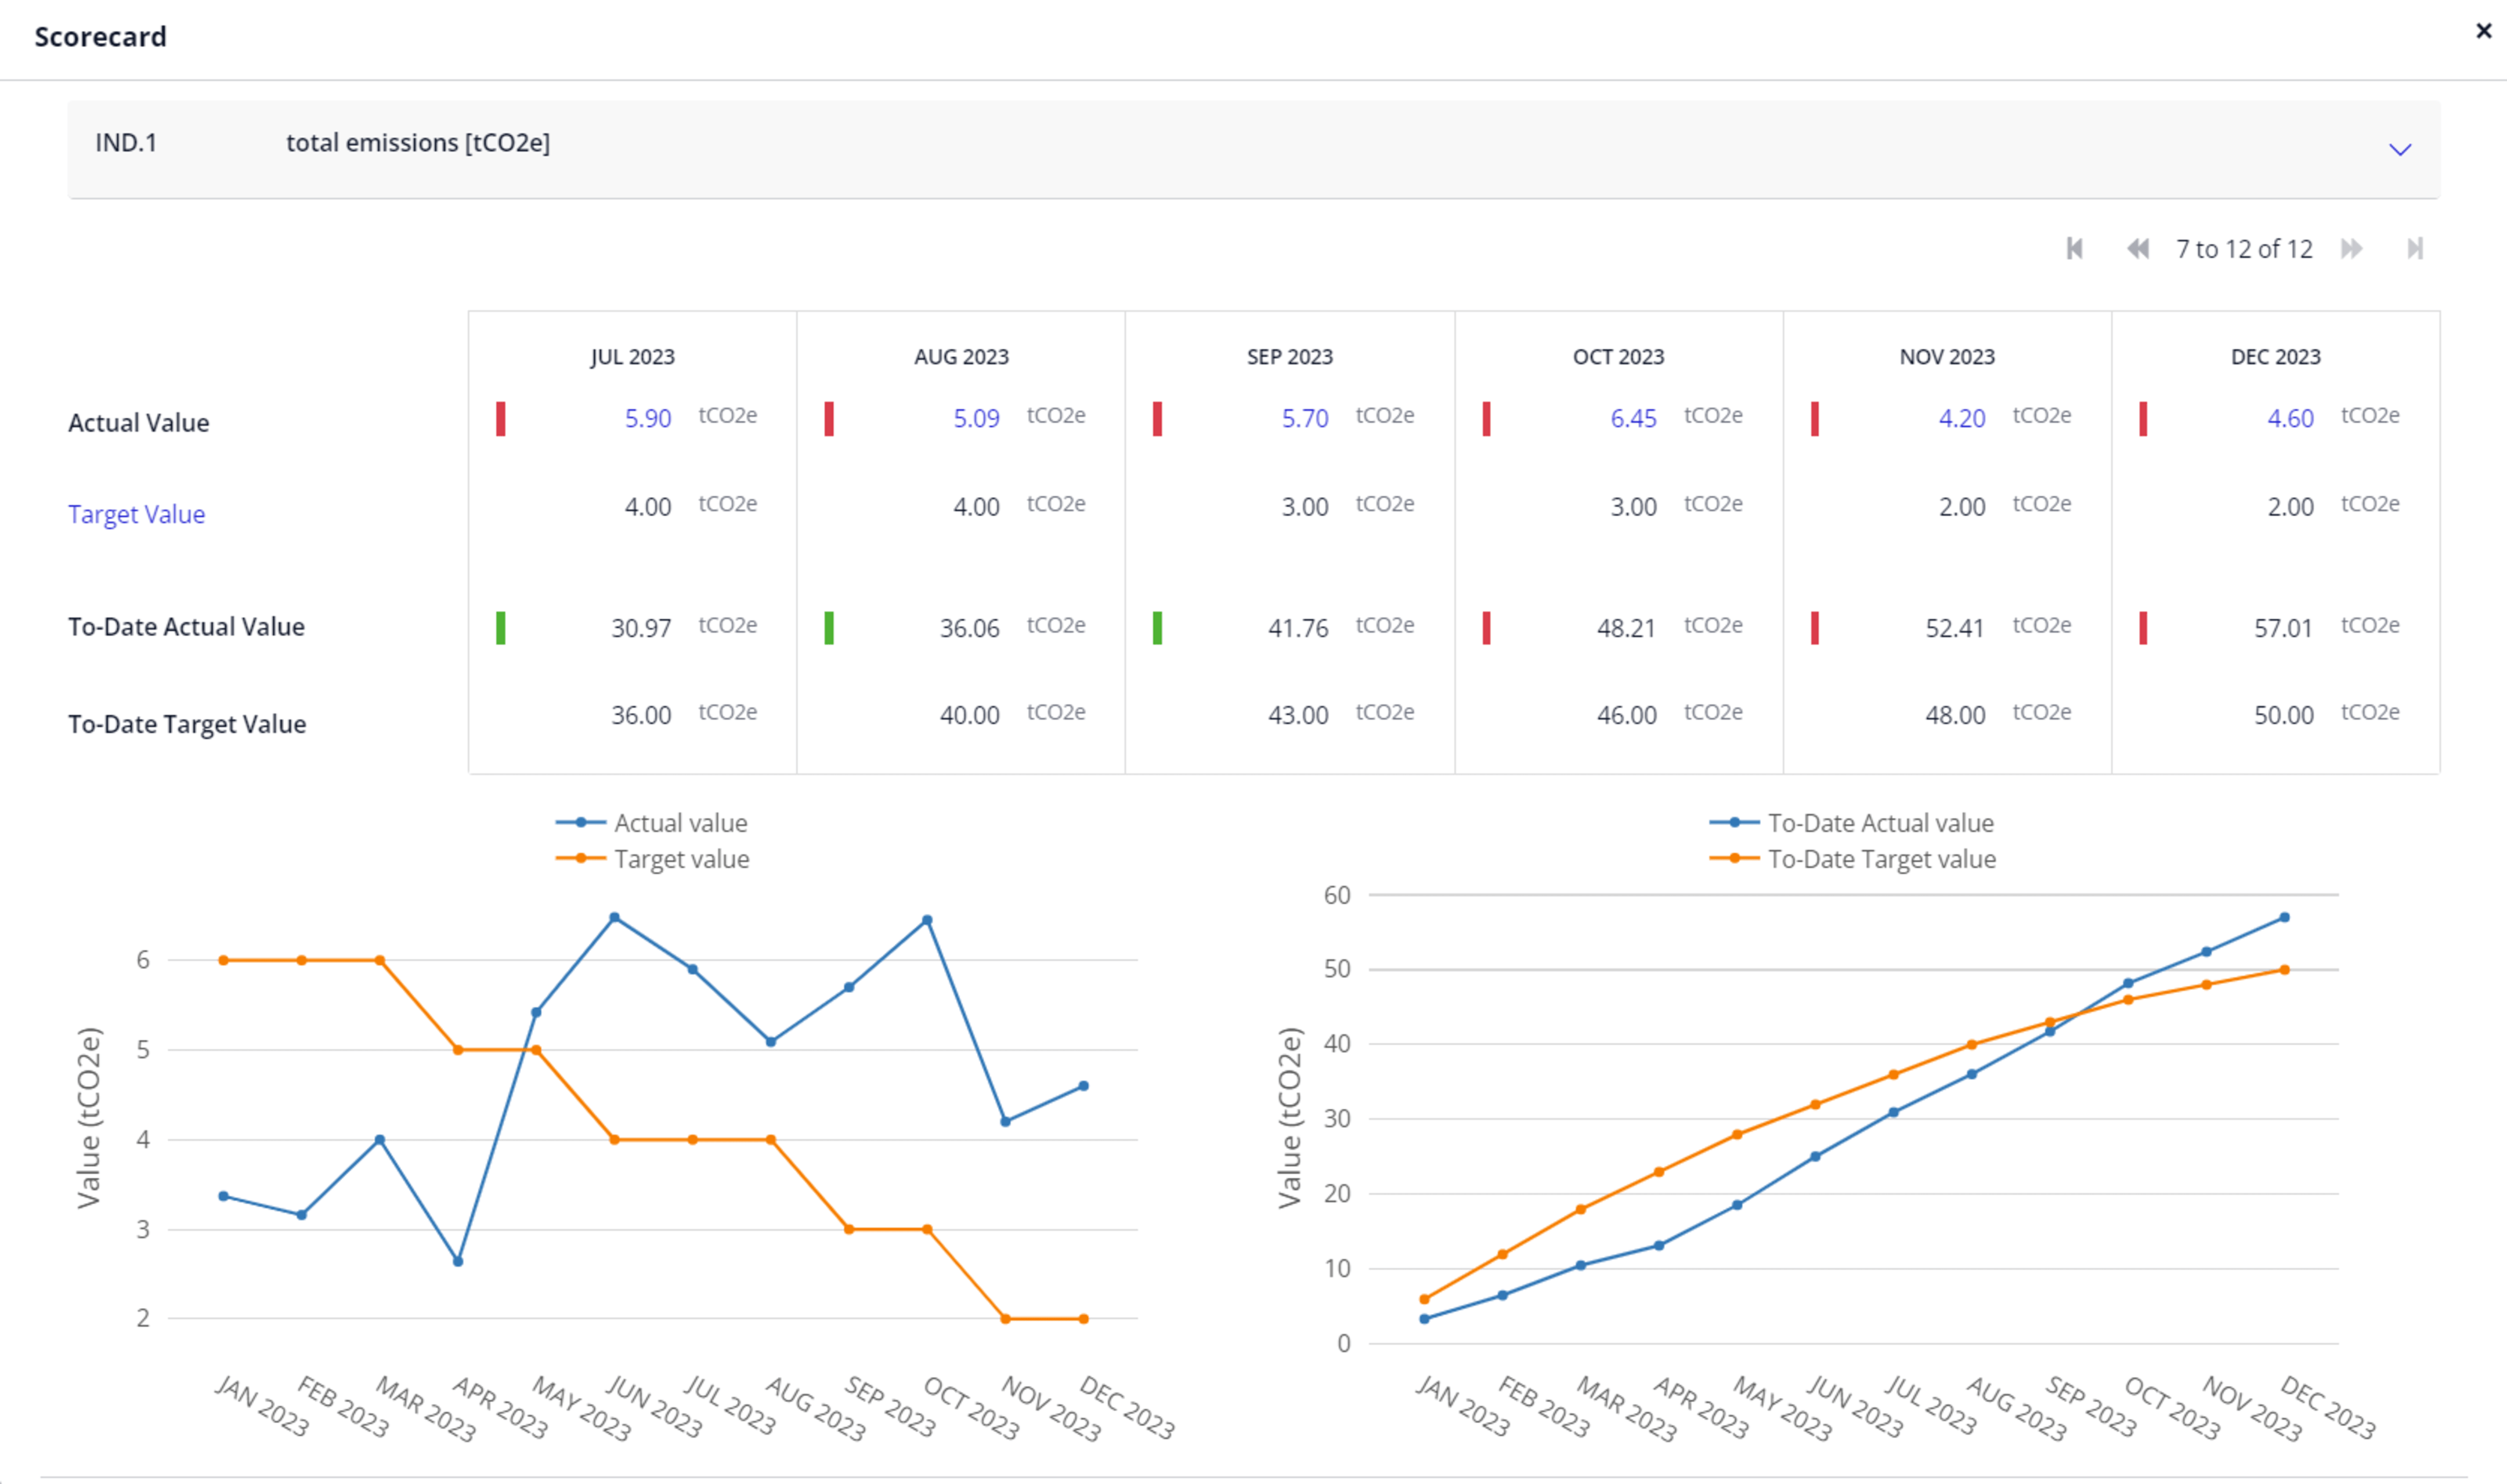Open OCT 2023 actual value 6.45
The width and height of the screenshot is (2507, 1484).
[x=1633, y=418]
